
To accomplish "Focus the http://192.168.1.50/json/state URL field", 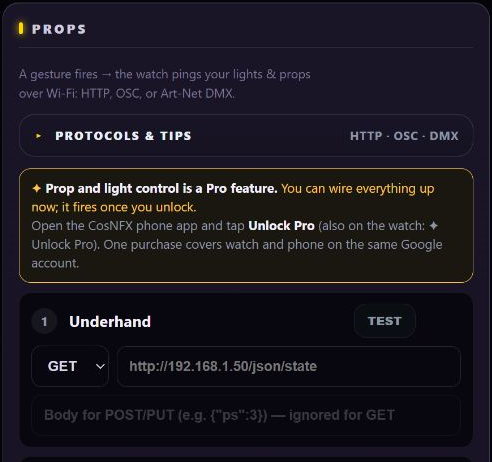I will [x=289, y=366].
